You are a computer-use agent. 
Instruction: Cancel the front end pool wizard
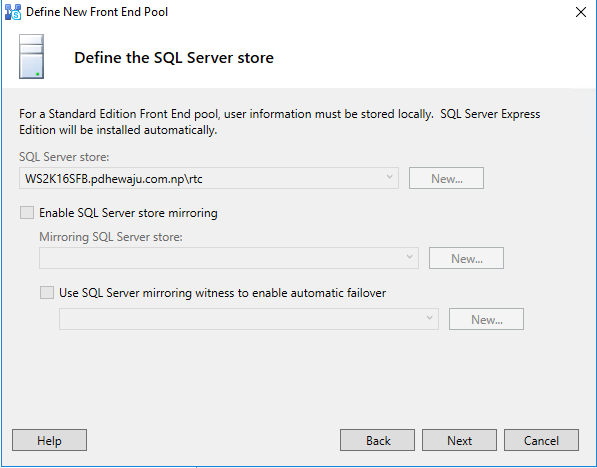click(541, 440)
